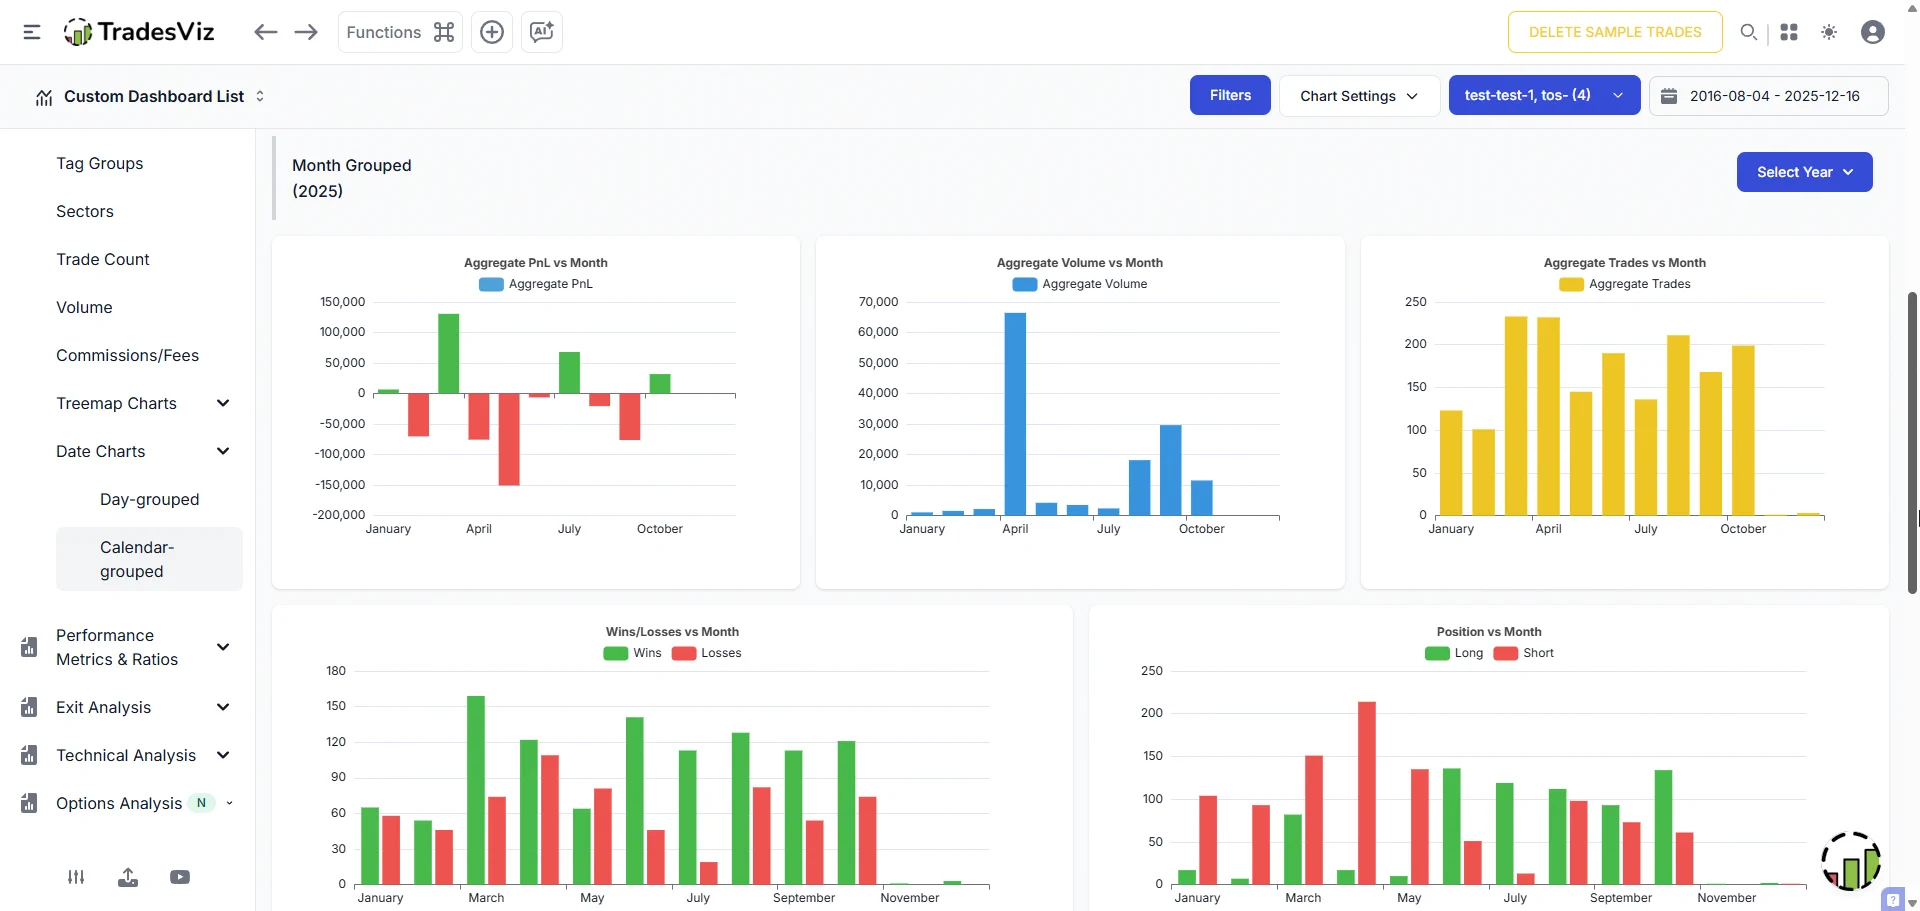Click the 'Wins/Losses vs Month' chart title

672,632
